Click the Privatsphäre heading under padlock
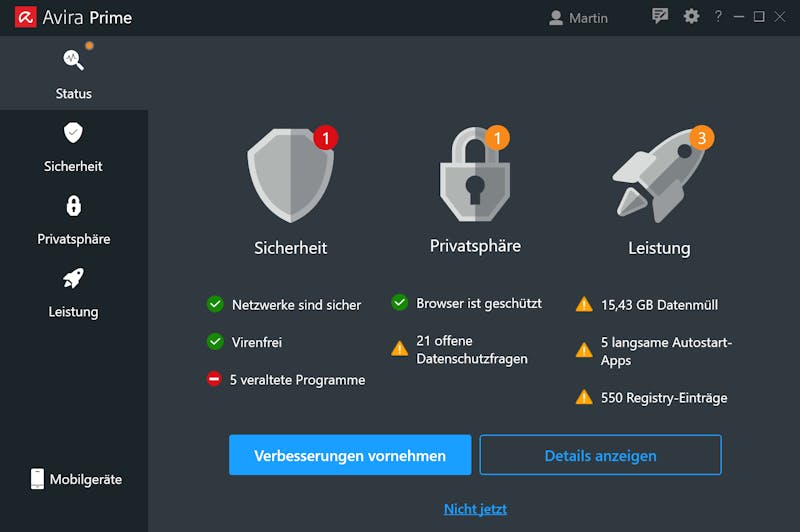 475,246
